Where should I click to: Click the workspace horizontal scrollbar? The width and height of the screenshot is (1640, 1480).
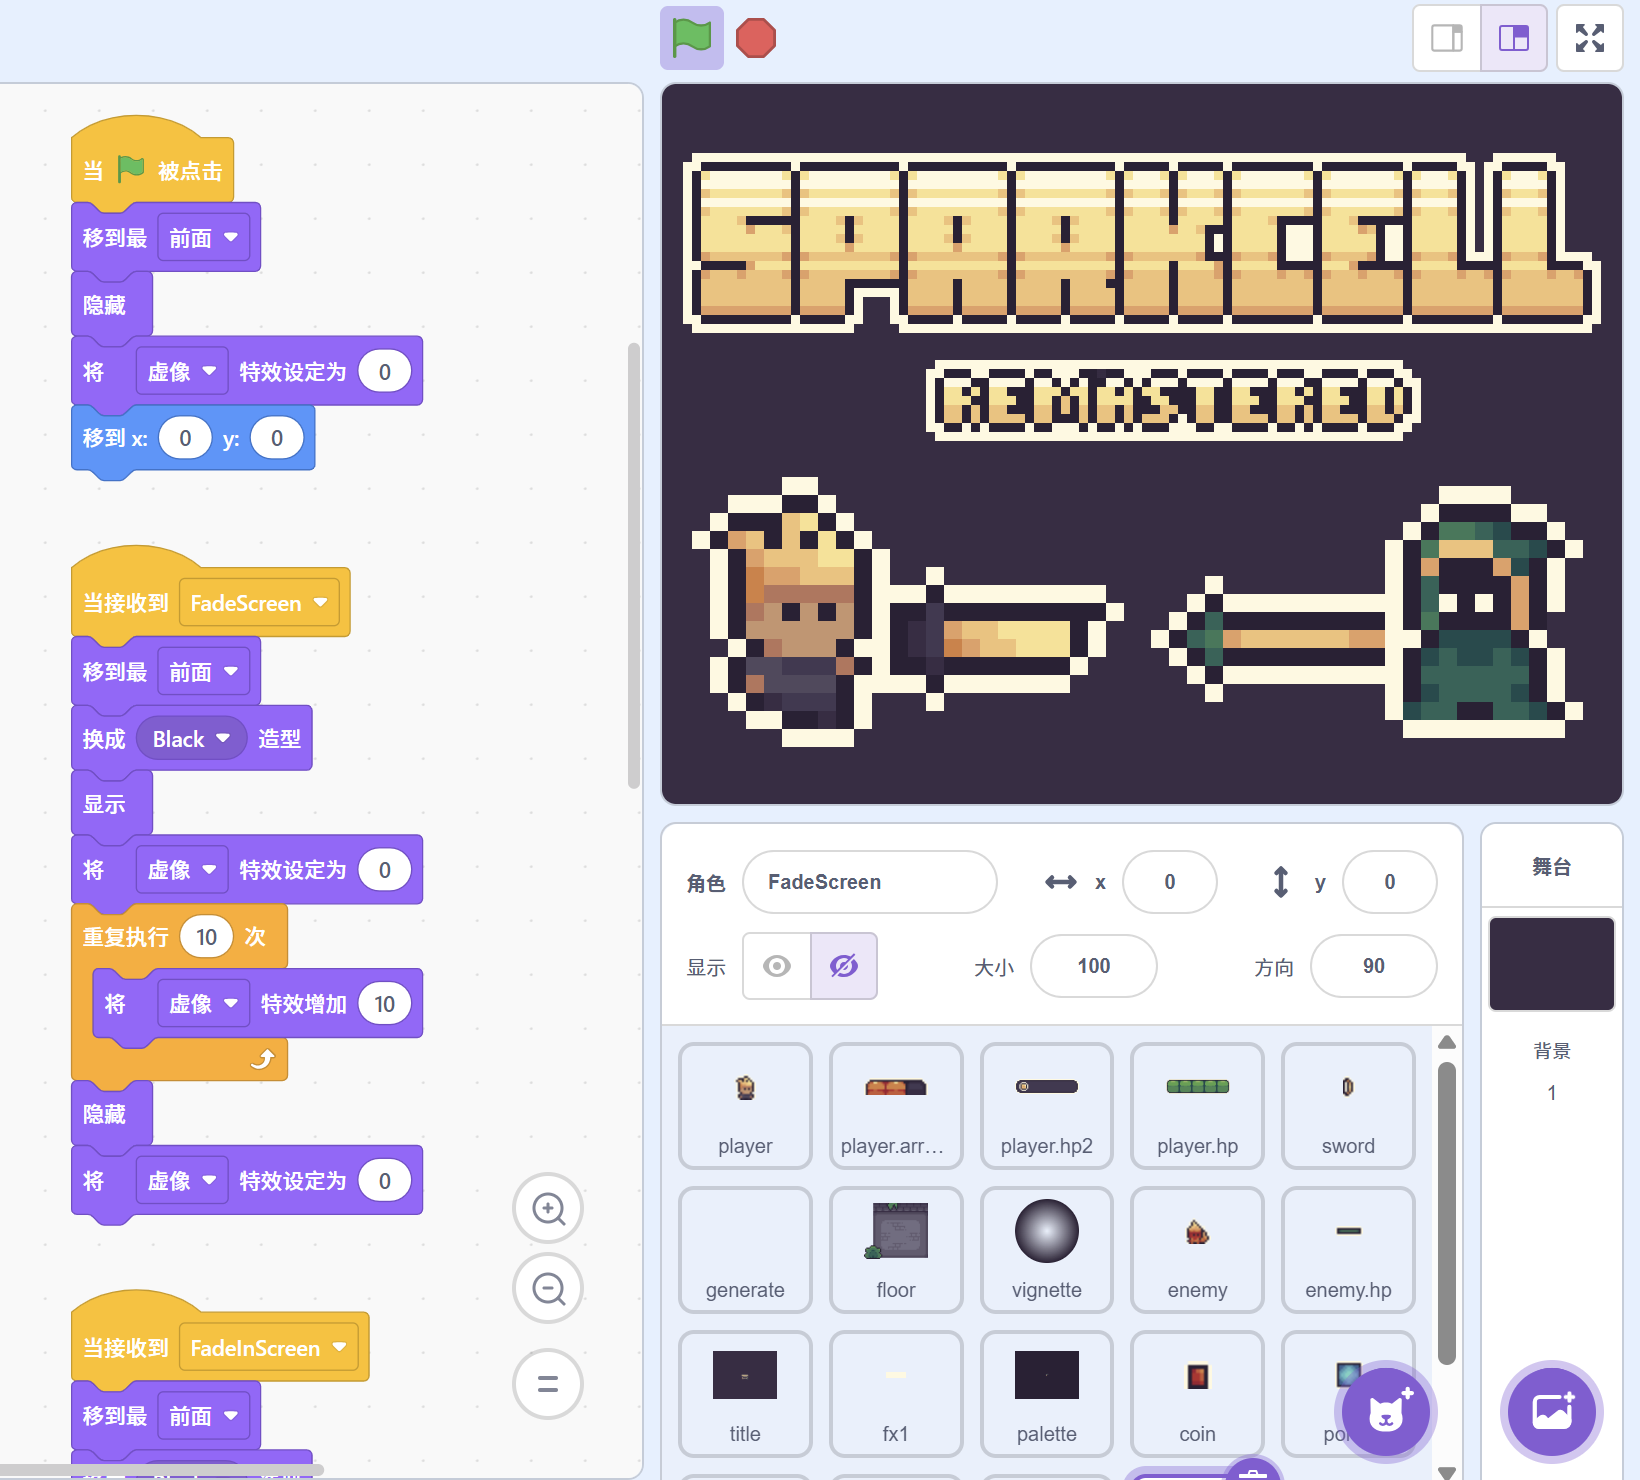tap(162, 1470)
